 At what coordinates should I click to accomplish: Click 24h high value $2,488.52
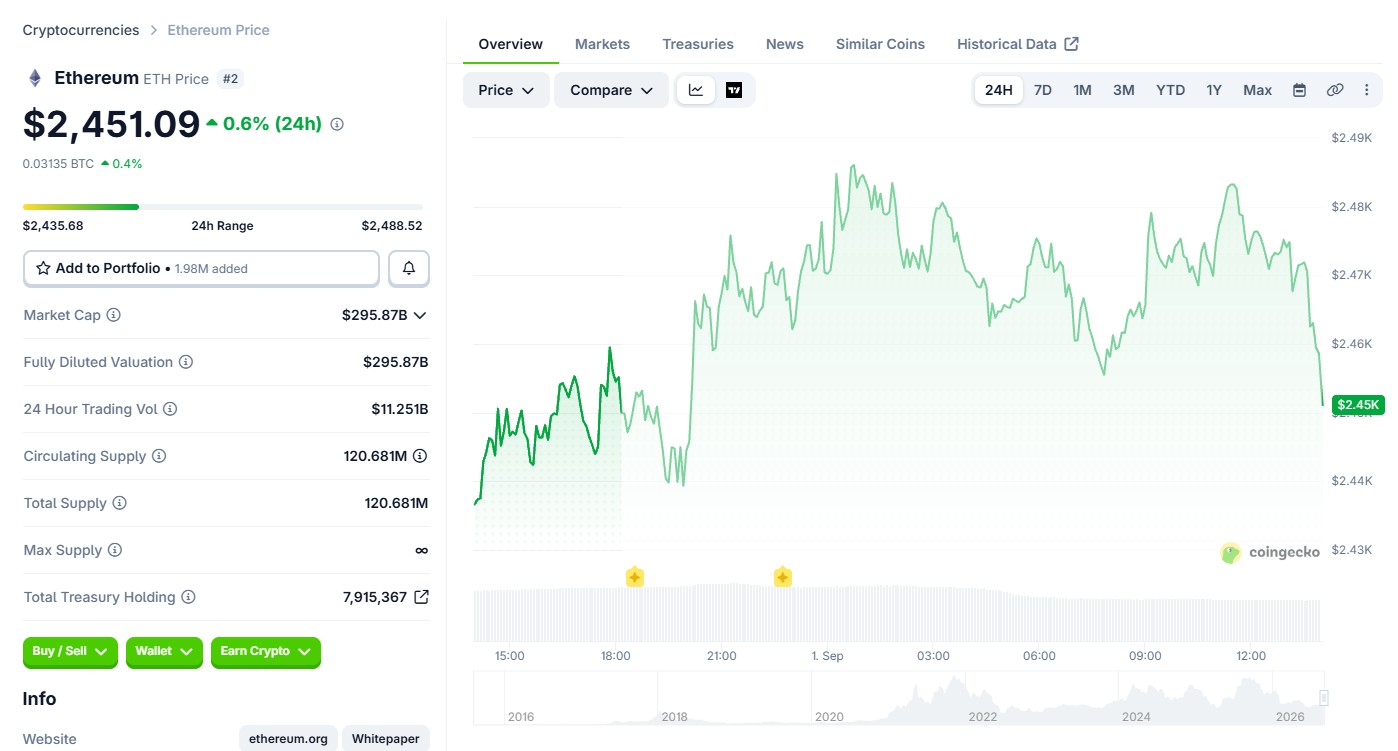click(x=392, y=226)
